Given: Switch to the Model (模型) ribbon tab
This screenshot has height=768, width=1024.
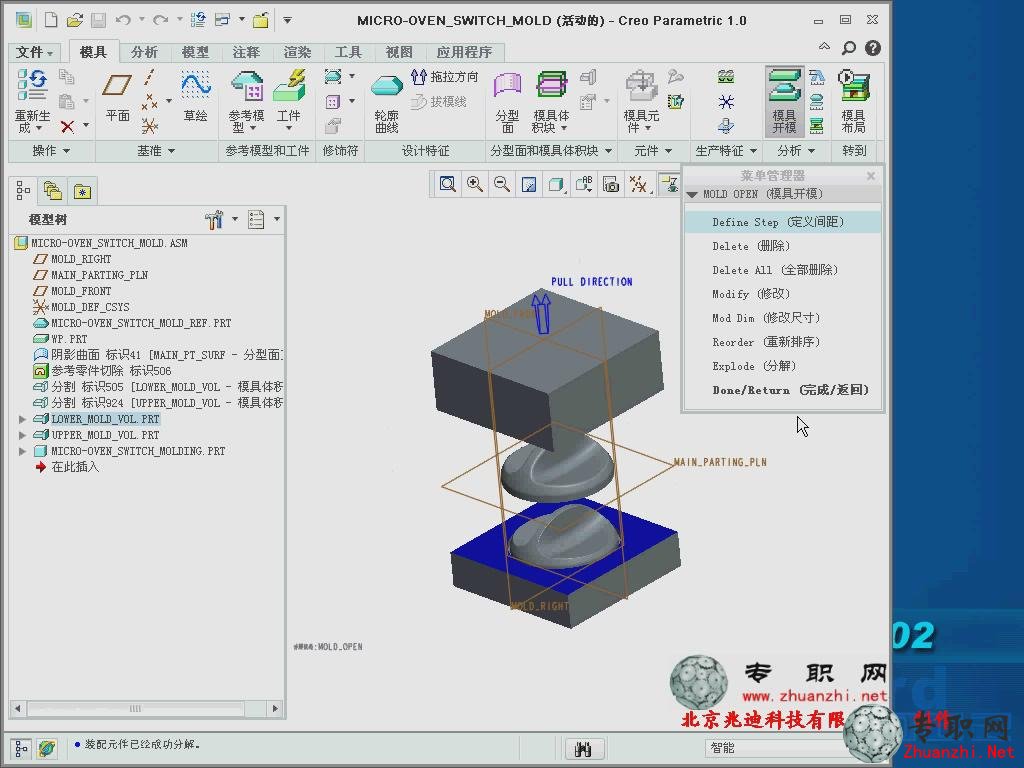Looking at the screenshot, I should tap(195, 52).
